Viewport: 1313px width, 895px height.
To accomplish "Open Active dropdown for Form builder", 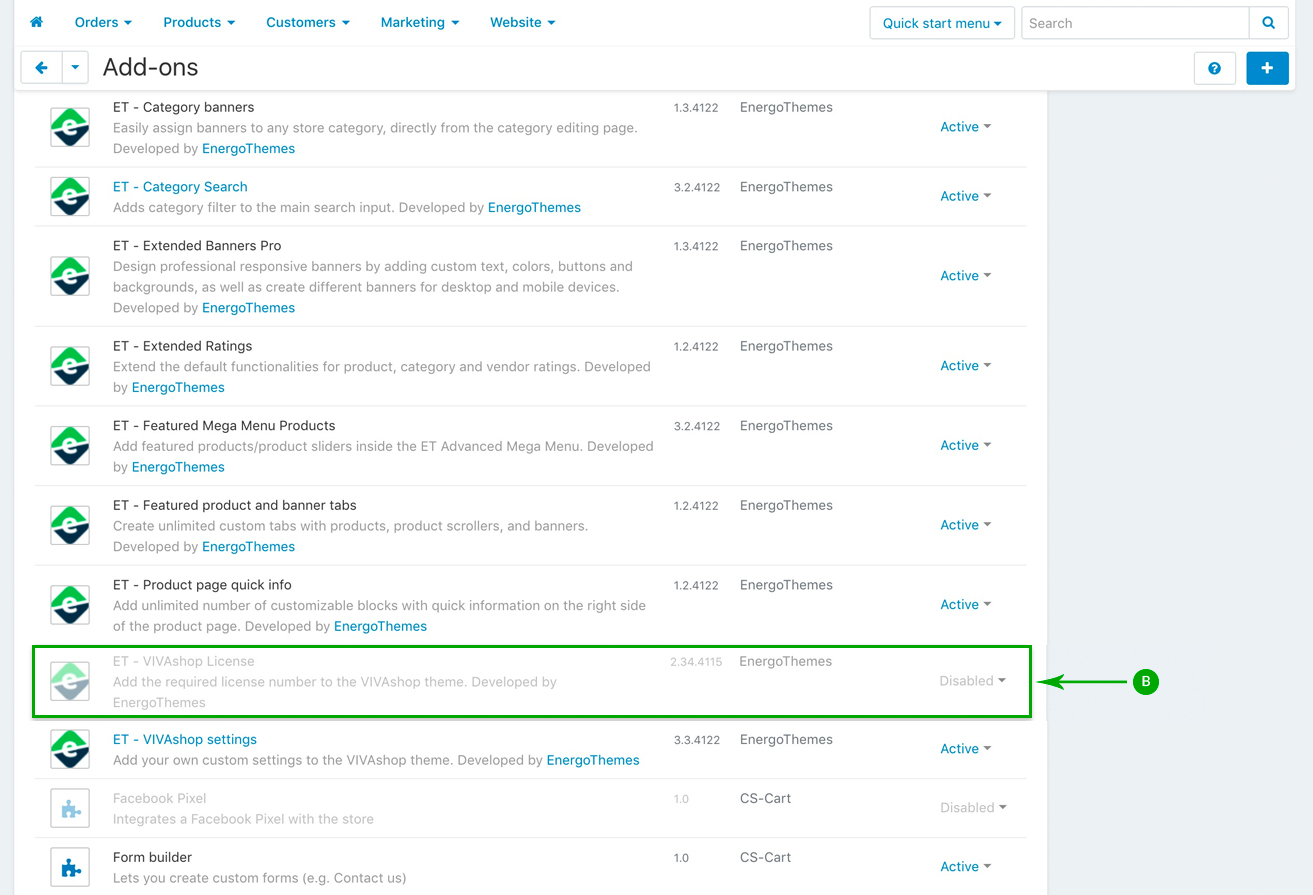I will [966, 867].
